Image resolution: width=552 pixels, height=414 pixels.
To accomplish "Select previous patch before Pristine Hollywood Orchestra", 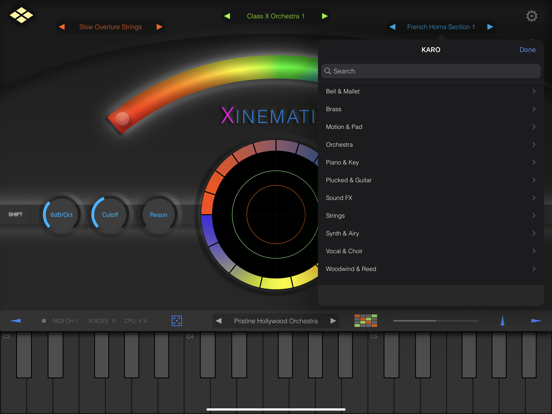I will pyautogui.click(x=219, y=321).
